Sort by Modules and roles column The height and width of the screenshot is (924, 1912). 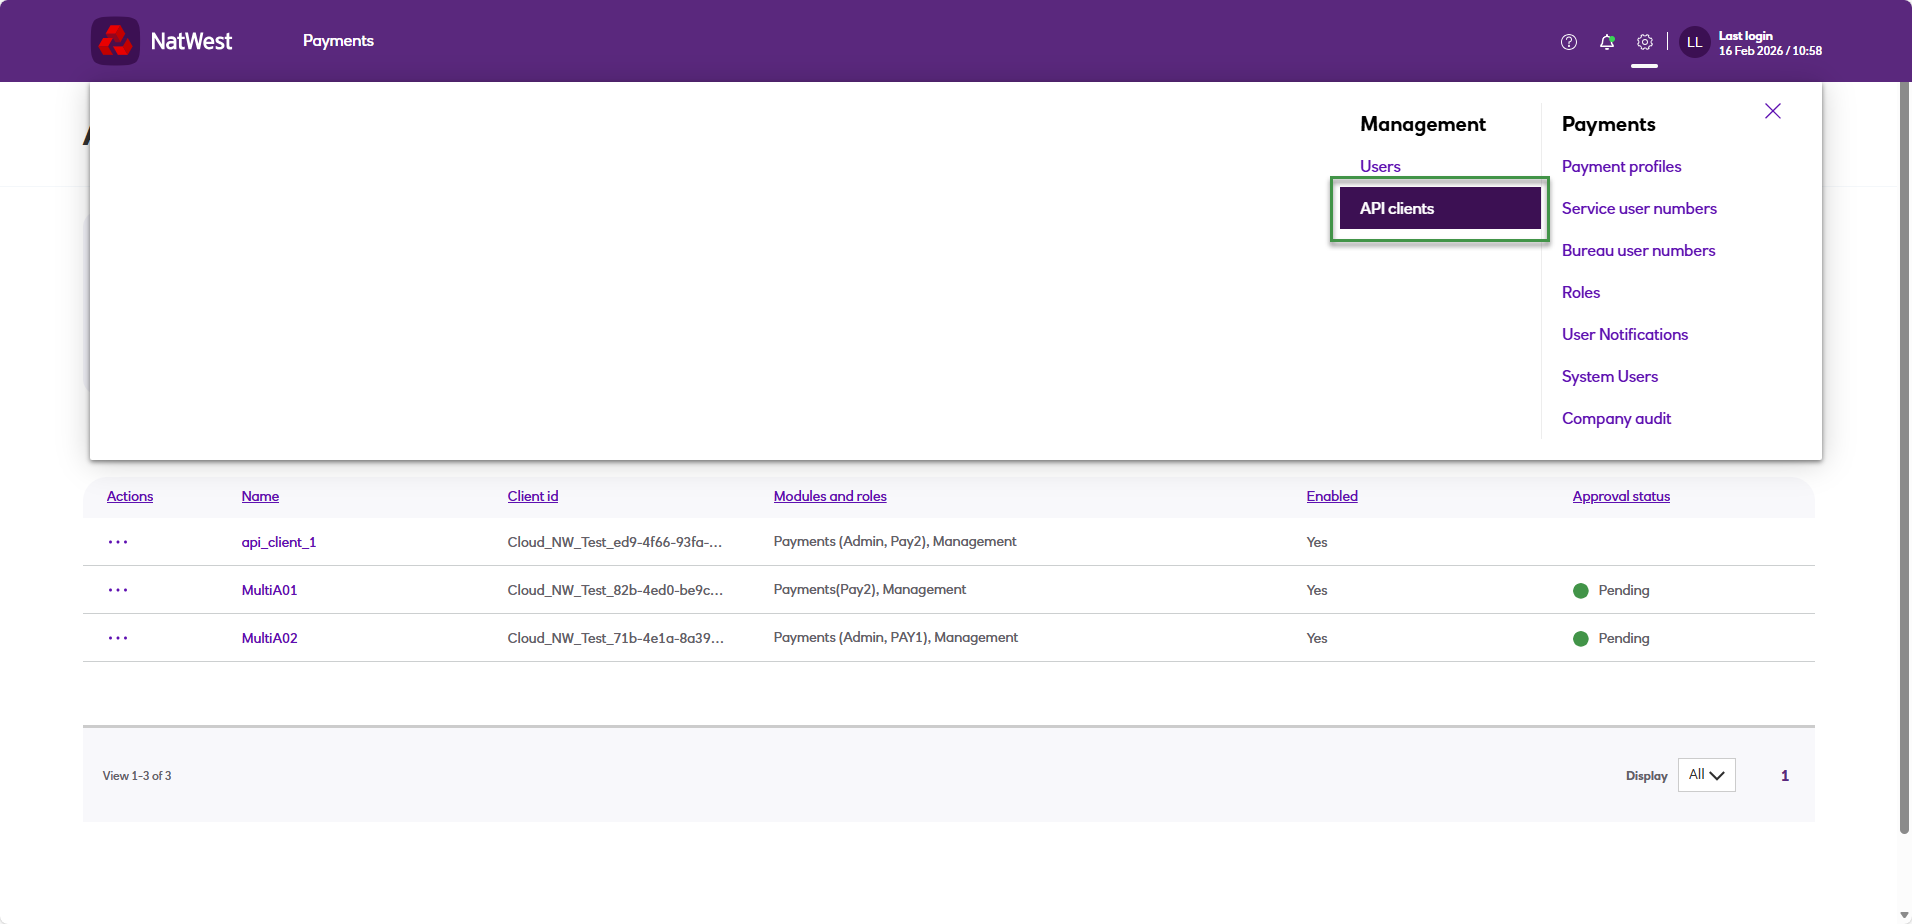coord(830,496)
